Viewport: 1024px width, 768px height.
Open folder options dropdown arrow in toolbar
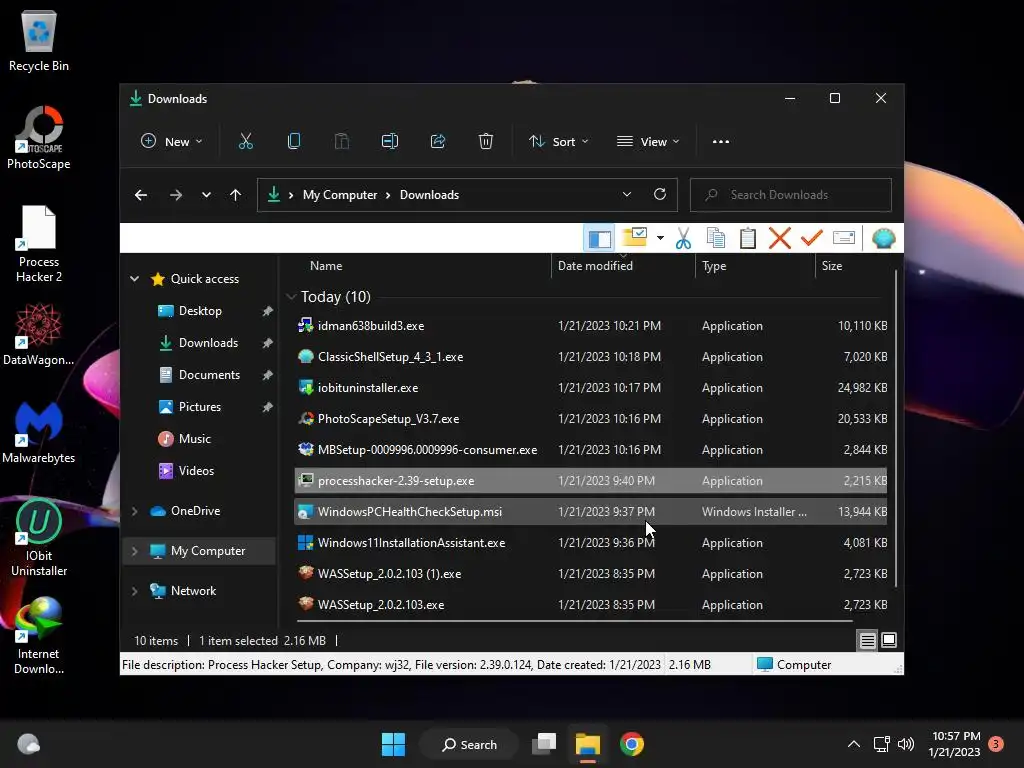[x=660, y=238]
